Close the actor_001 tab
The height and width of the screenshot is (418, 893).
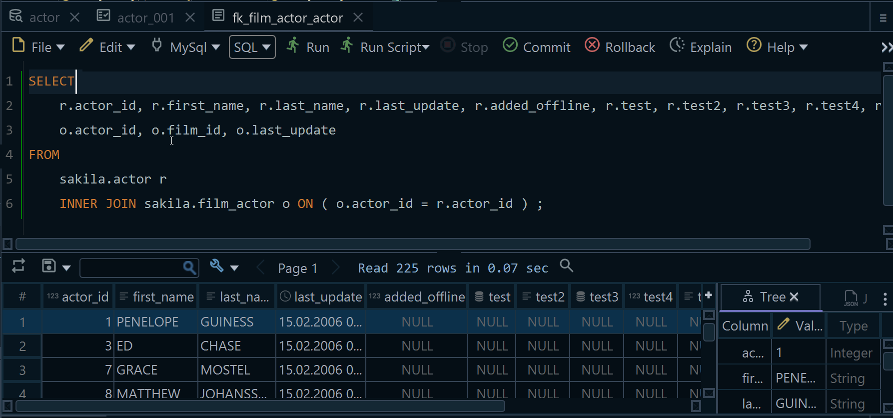190,18
